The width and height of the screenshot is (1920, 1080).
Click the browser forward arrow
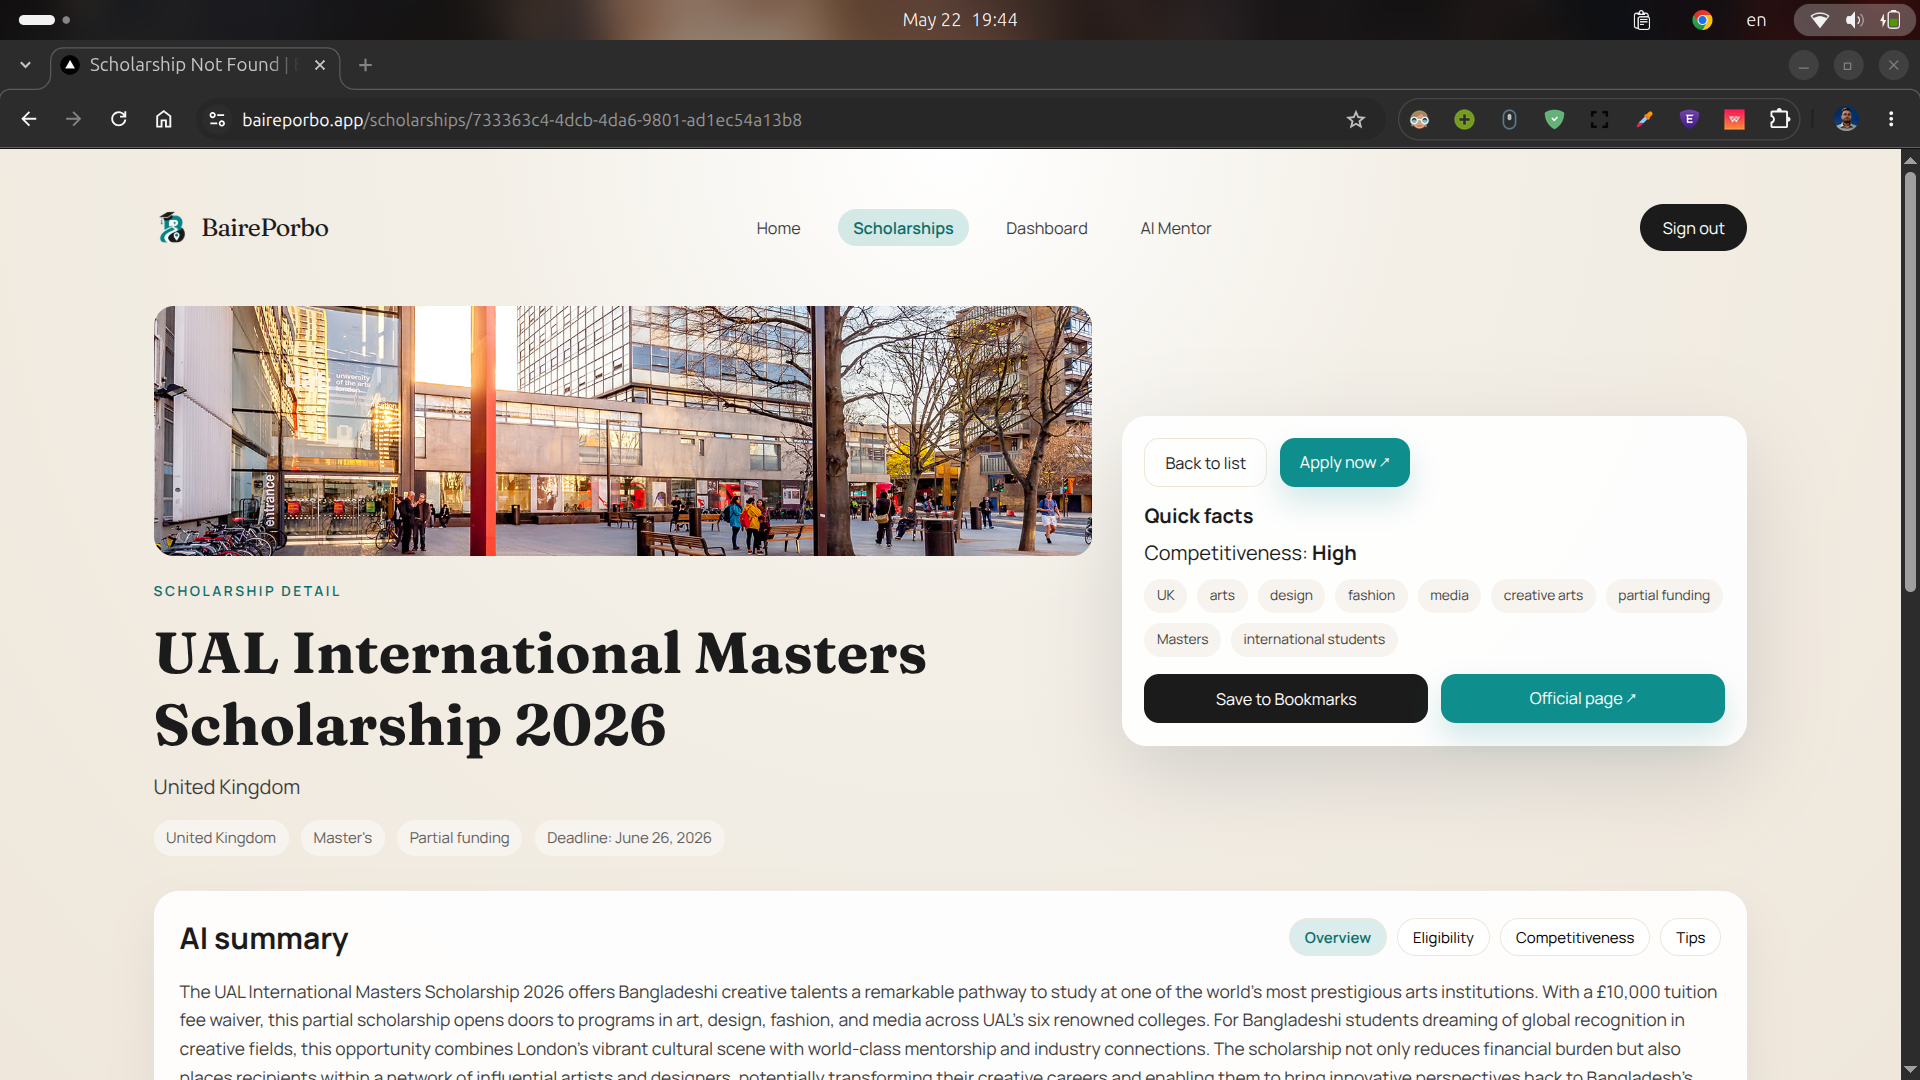tap(73, 119)
